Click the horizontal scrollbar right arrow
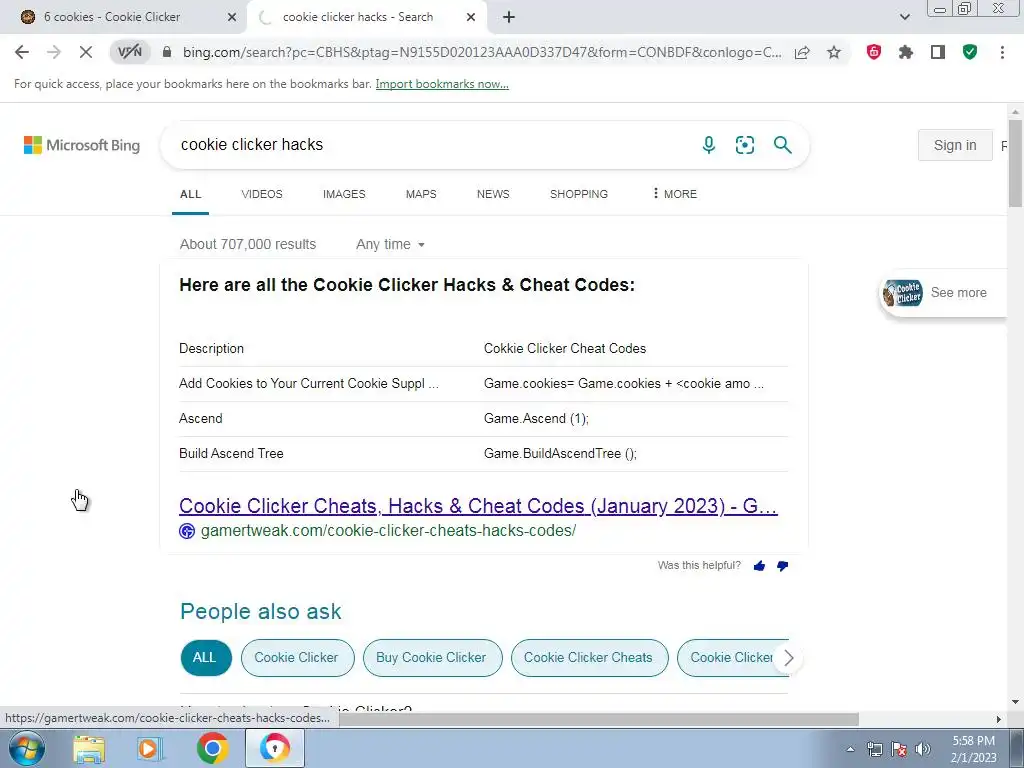The height and width of the screenshot is (768, 1024). pyautogui.click(x=998, y=719)
